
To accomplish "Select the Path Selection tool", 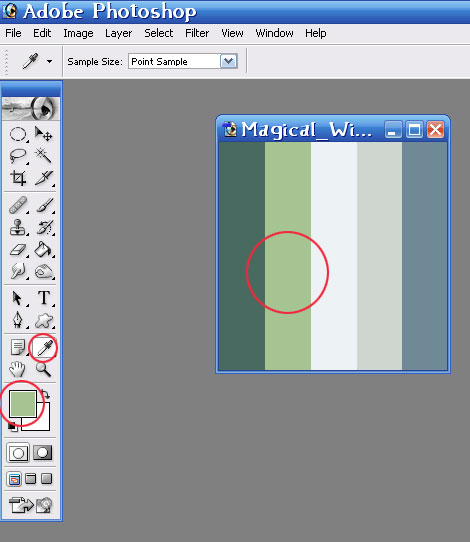I will pyautogui.click(x=17, y=298).
